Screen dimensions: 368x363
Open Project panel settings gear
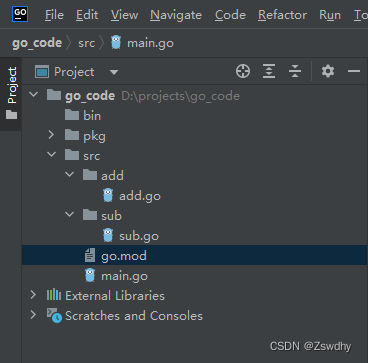328,71
